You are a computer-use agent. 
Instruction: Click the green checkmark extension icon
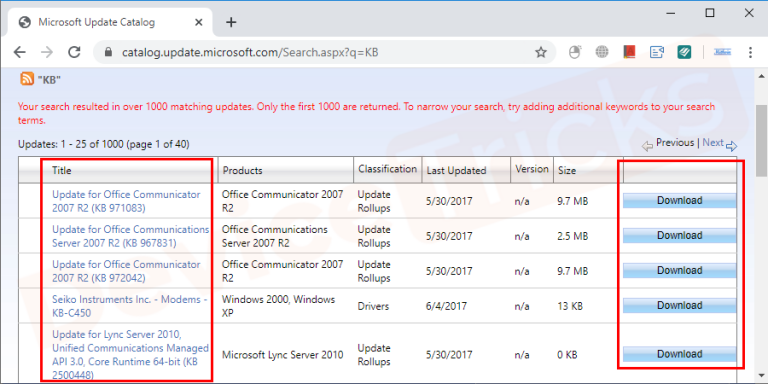[x=684, y=52]
